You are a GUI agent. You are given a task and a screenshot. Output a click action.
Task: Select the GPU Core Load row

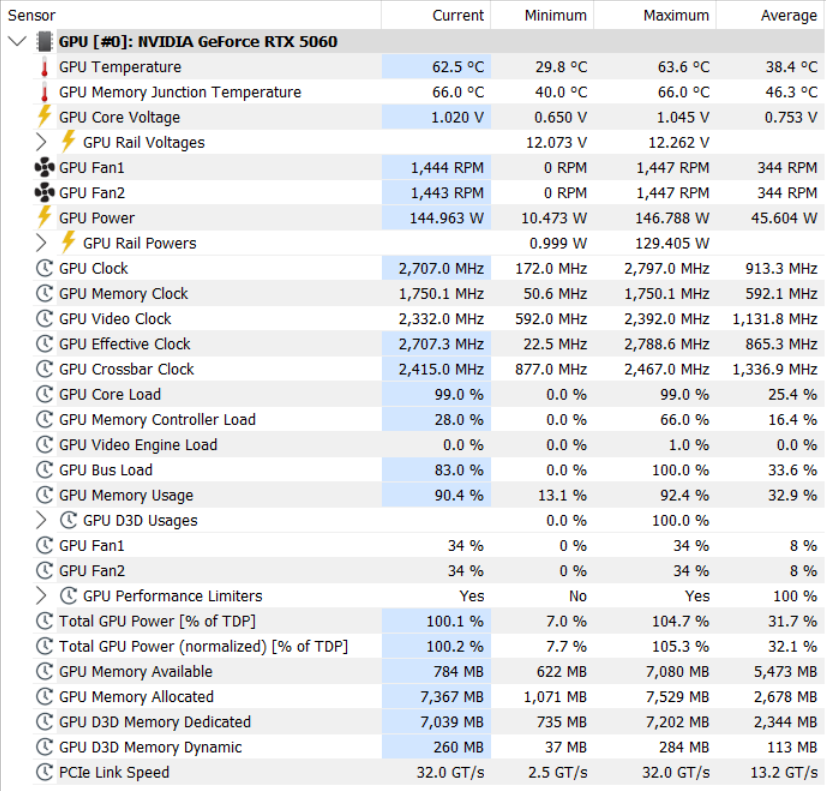[429, 394]
